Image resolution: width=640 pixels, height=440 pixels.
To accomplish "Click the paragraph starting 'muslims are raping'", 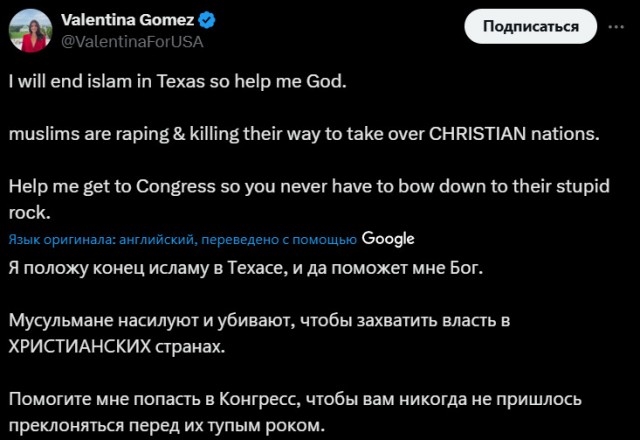I will tap(304, 134).
